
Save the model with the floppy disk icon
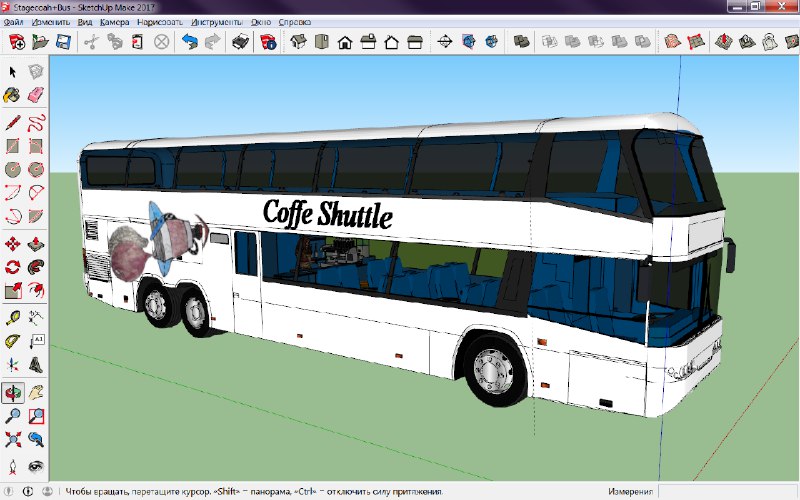[x=62, y=42]
